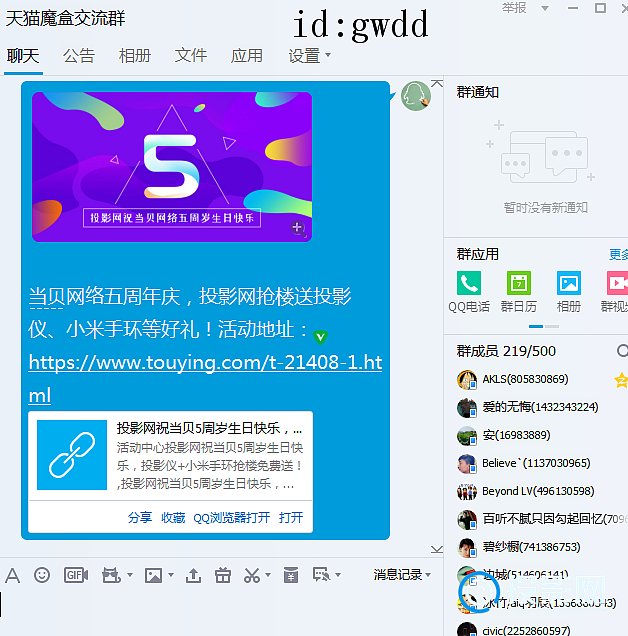
Task: Click the upload file icon
Action: [194, 575]
